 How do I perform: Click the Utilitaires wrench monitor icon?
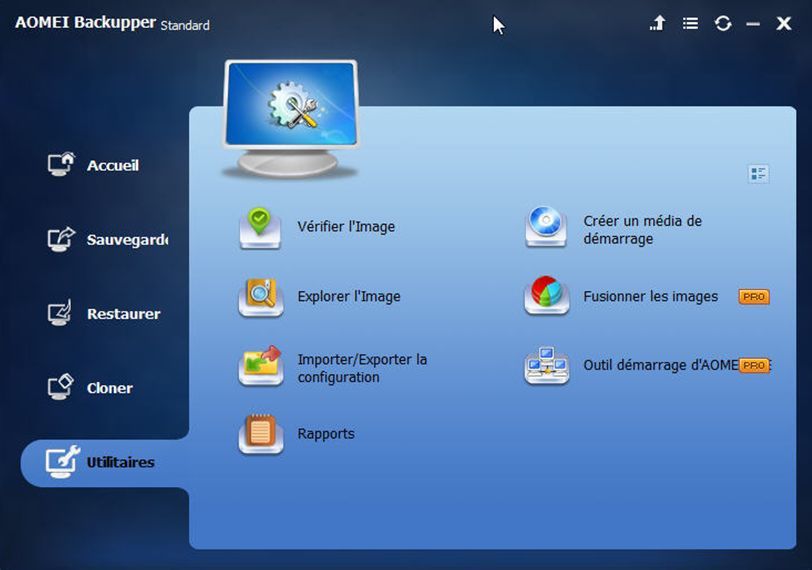point(63,461)
